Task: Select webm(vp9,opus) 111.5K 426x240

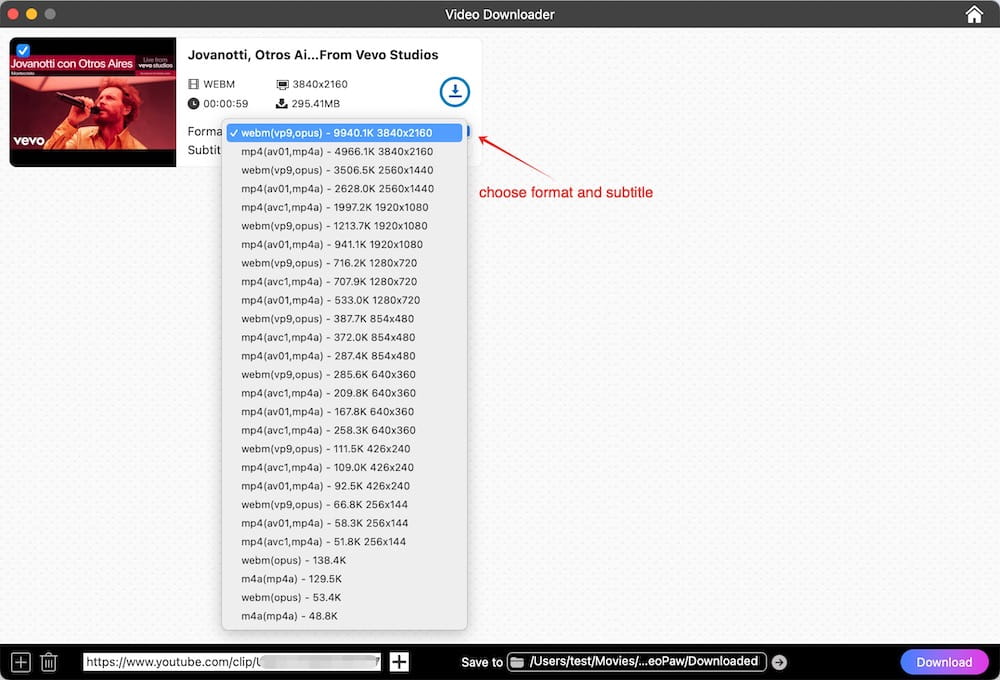Action: 344,448
